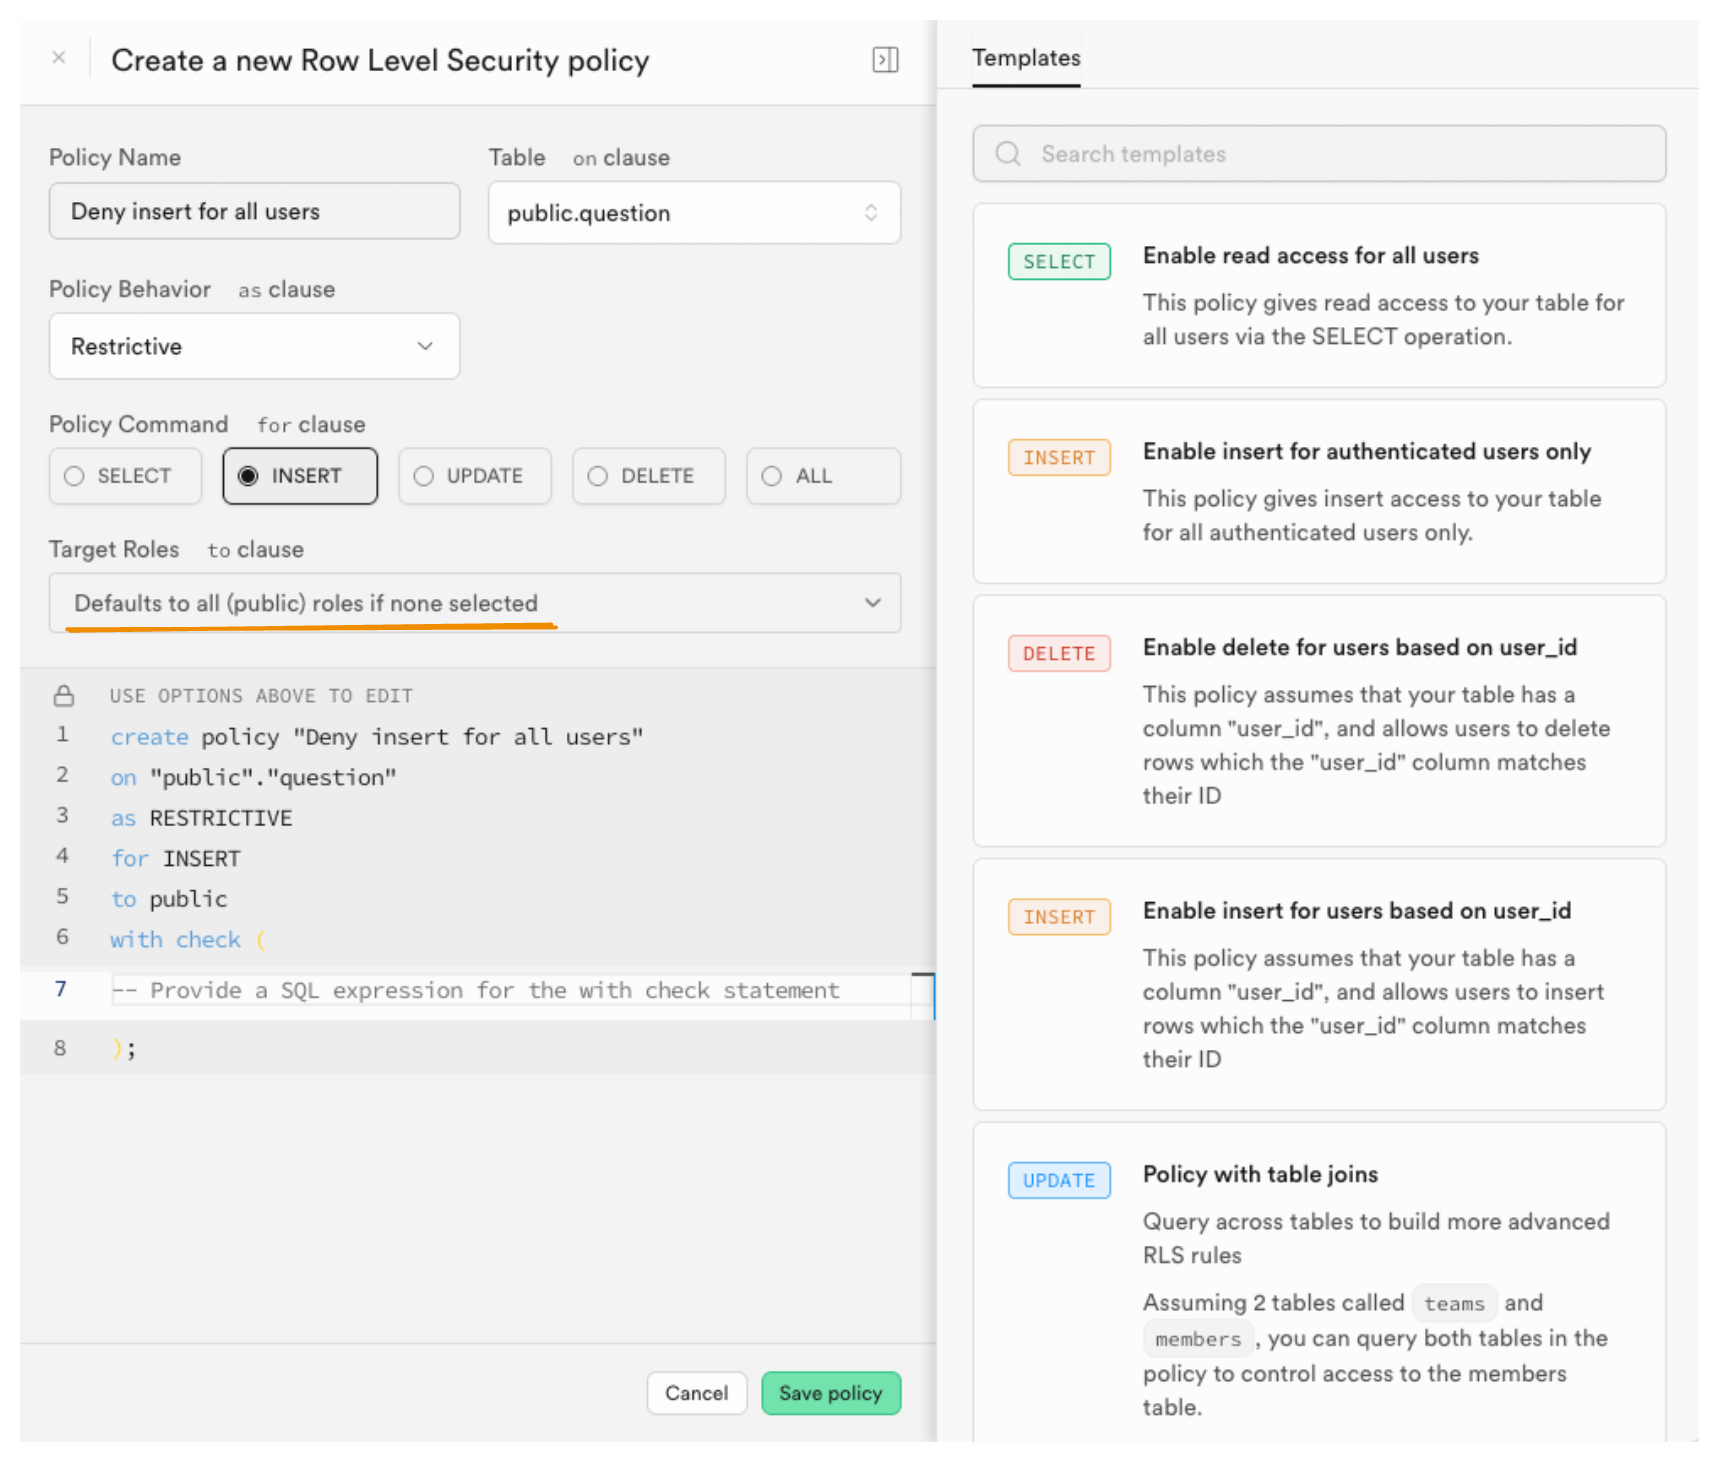Pick the ALL policy command option
The image size is (1718, 1462).
[x=822, y=476]
